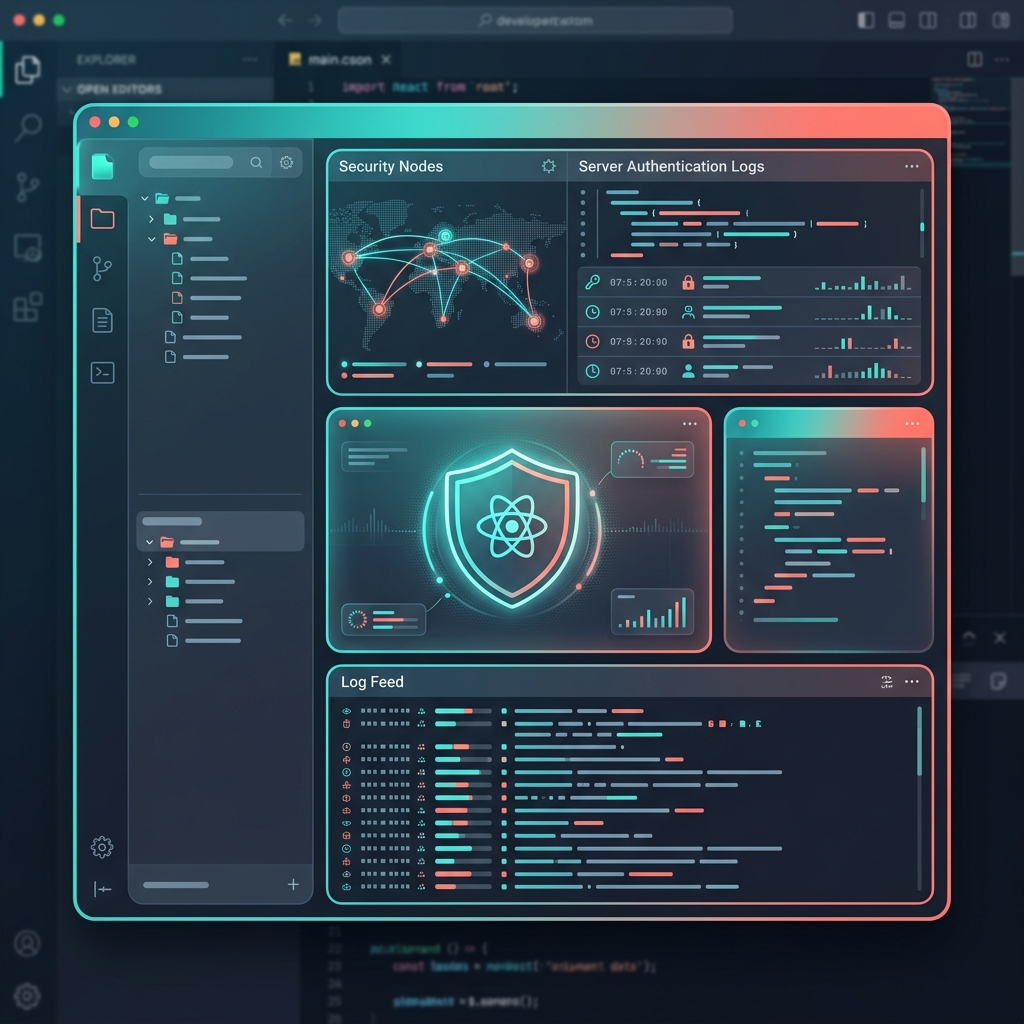The width and height of the screenshot is (1024, 1024).
Task: Open the small code panel's three-dot menu
Action: click(x=912, y=424)
